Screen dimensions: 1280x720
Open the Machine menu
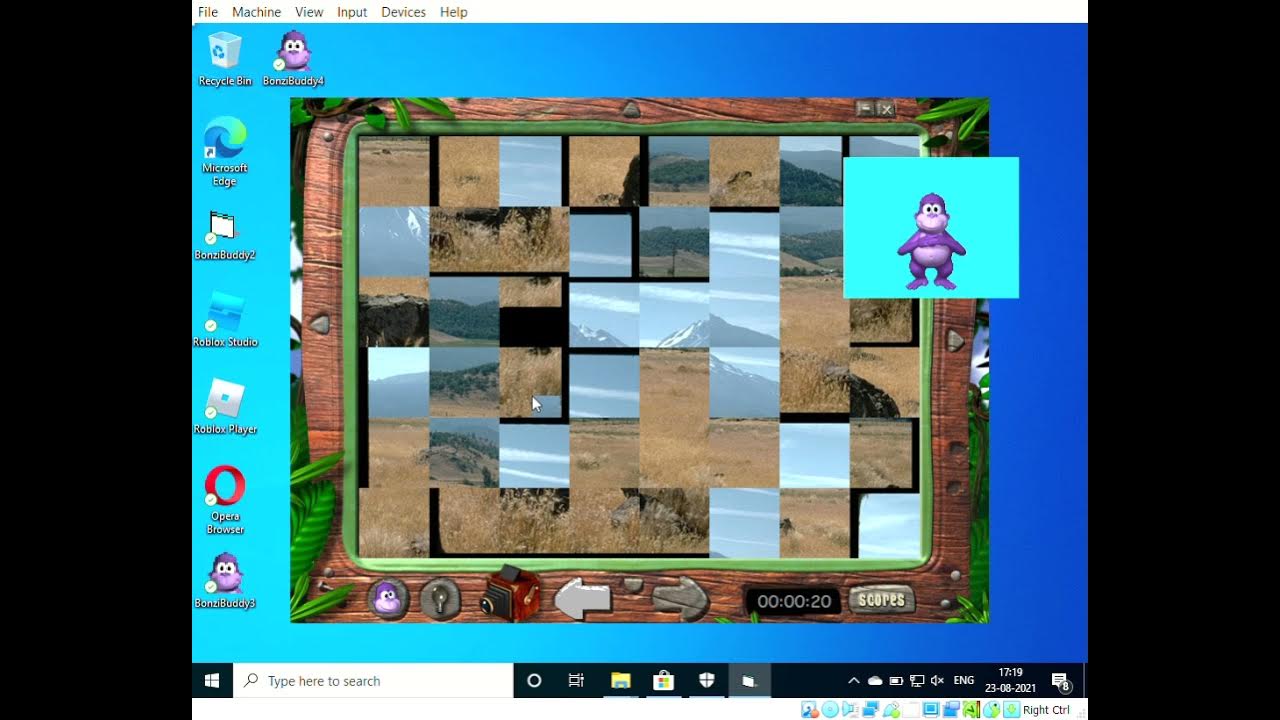click(x=256, y=12)
